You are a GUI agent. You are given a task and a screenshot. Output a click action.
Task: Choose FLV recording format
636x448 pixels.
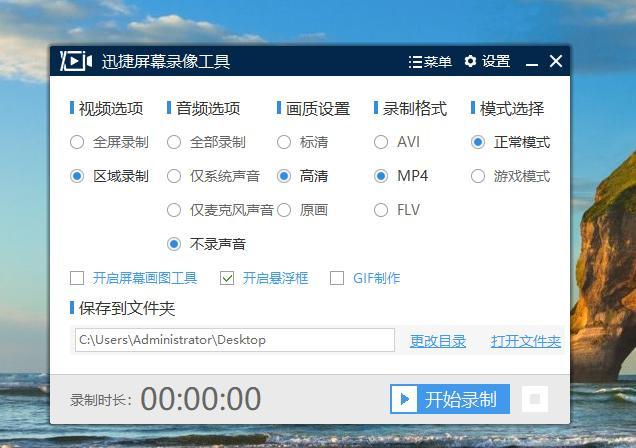click(x=381, y=210)
